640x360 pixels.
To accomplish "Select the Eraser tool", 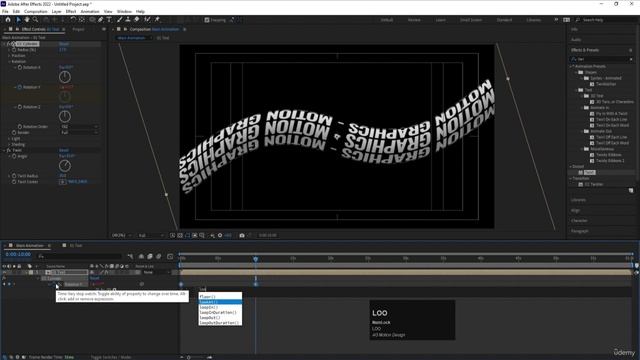I will point(137,20).
